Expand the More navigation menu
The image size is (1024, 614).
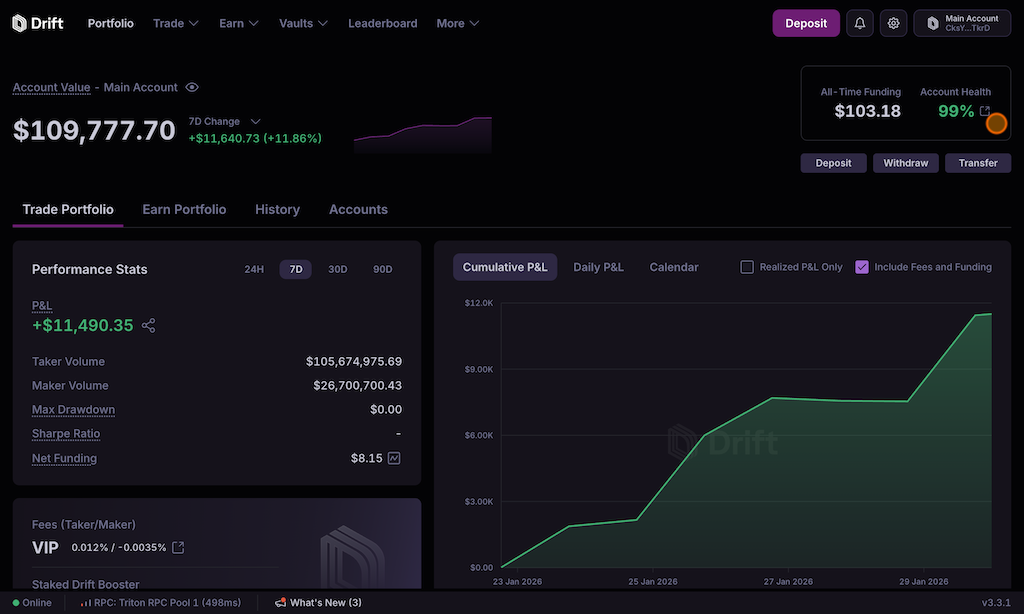457,23
